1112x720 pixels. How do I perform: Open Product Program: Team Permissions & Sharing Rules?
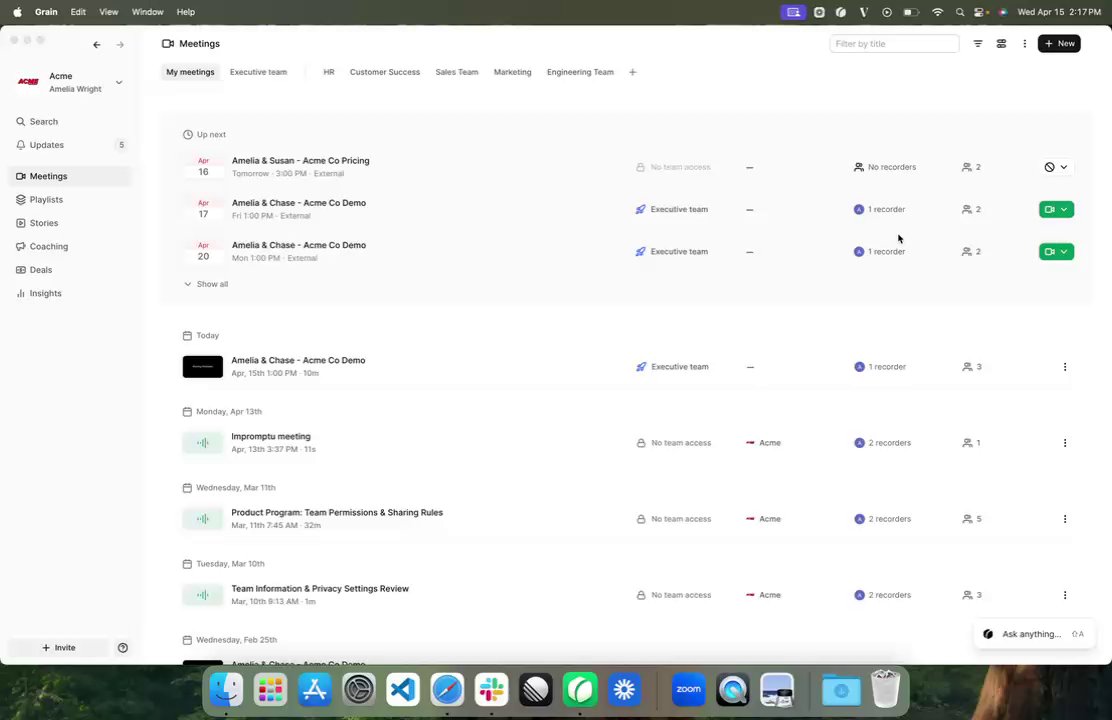pos(337,512)
